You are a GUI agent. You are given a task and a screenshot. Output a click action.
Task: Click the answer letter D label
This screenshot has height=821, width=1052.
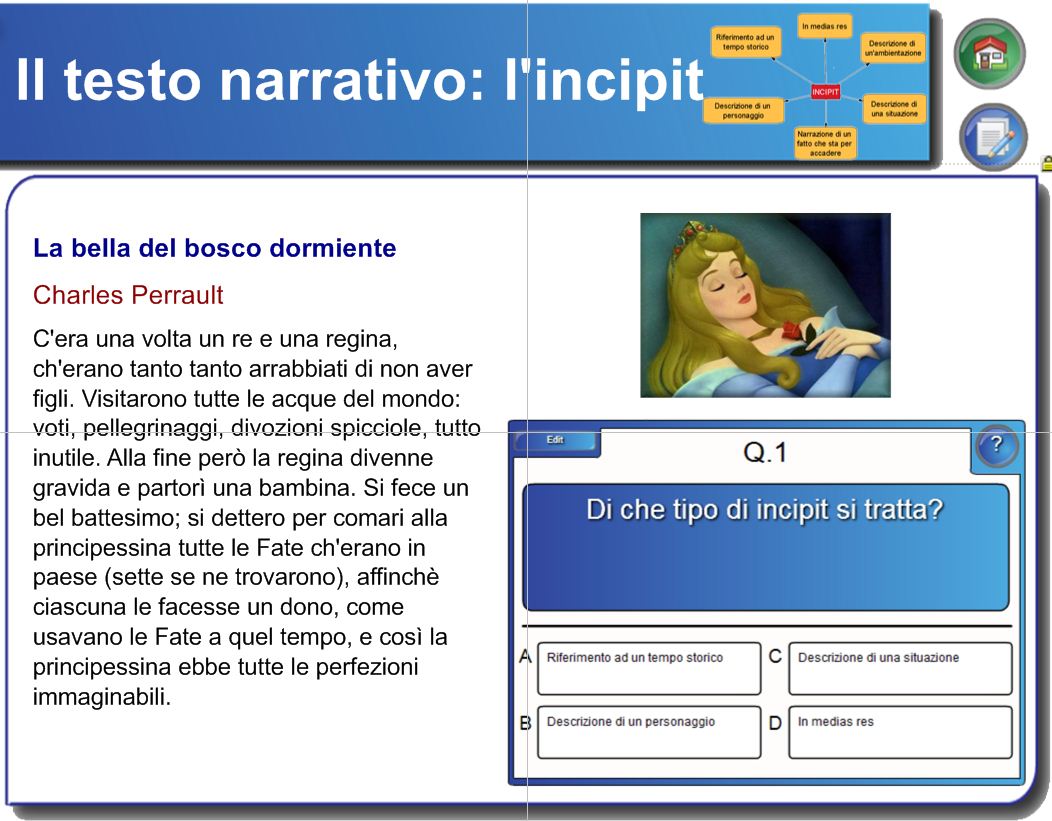click(x=775, y=723)
